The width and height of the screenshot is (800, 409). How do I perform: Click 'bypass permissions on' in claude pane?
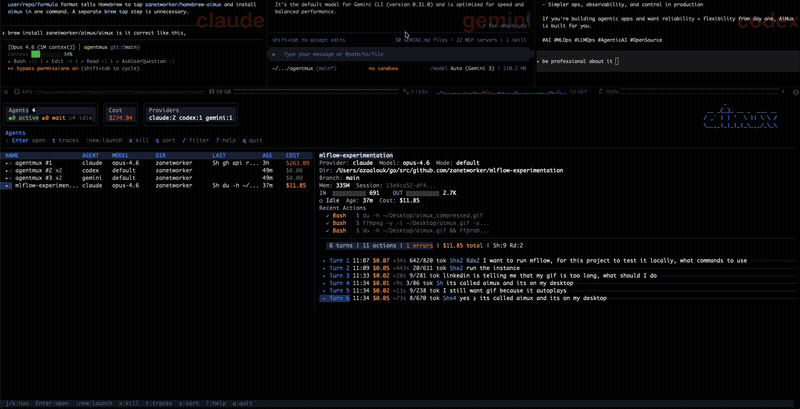point(42,68)
